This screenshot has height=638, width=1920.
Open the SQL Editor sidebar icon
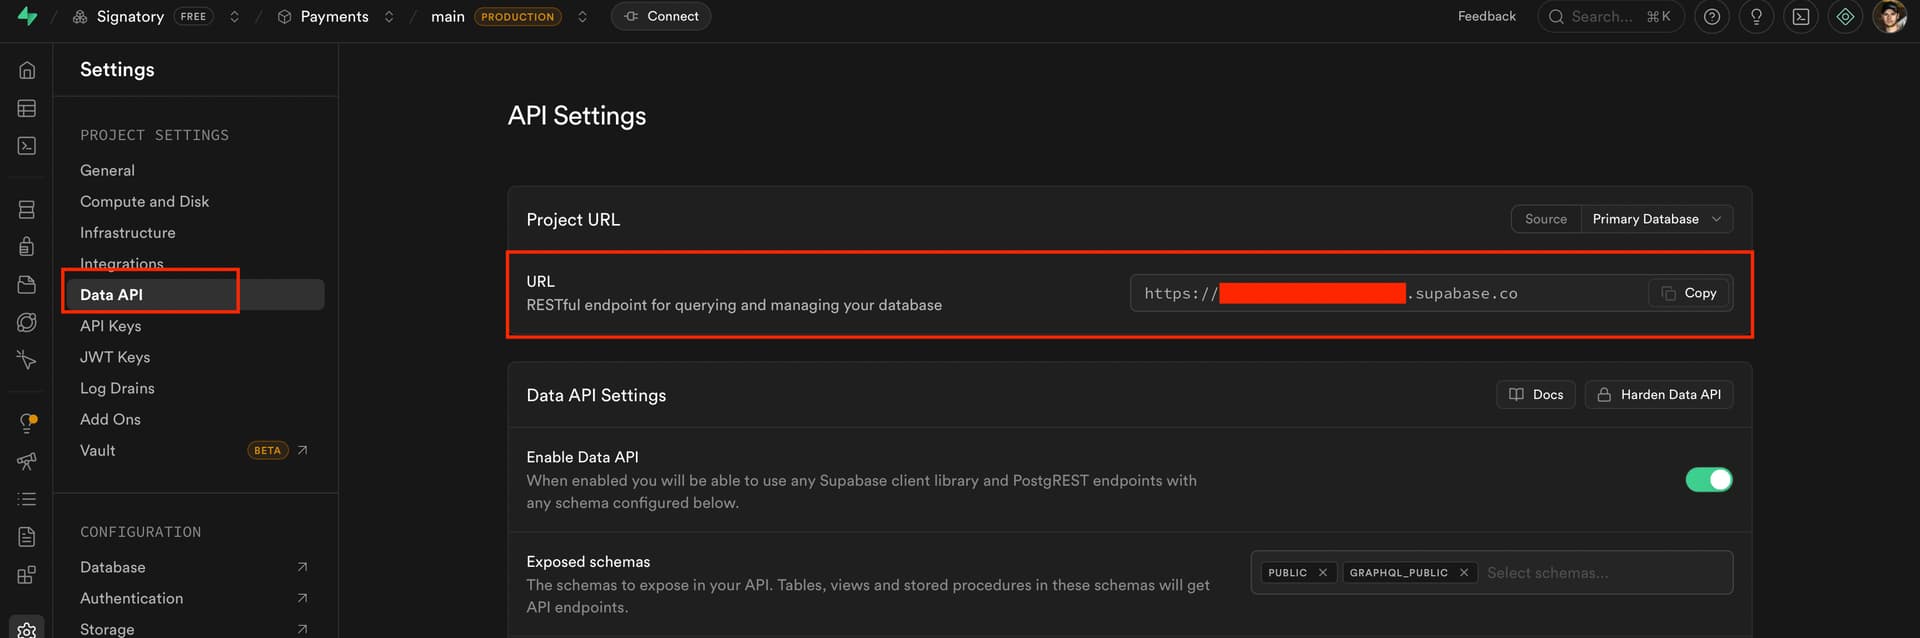pos(27,146)
